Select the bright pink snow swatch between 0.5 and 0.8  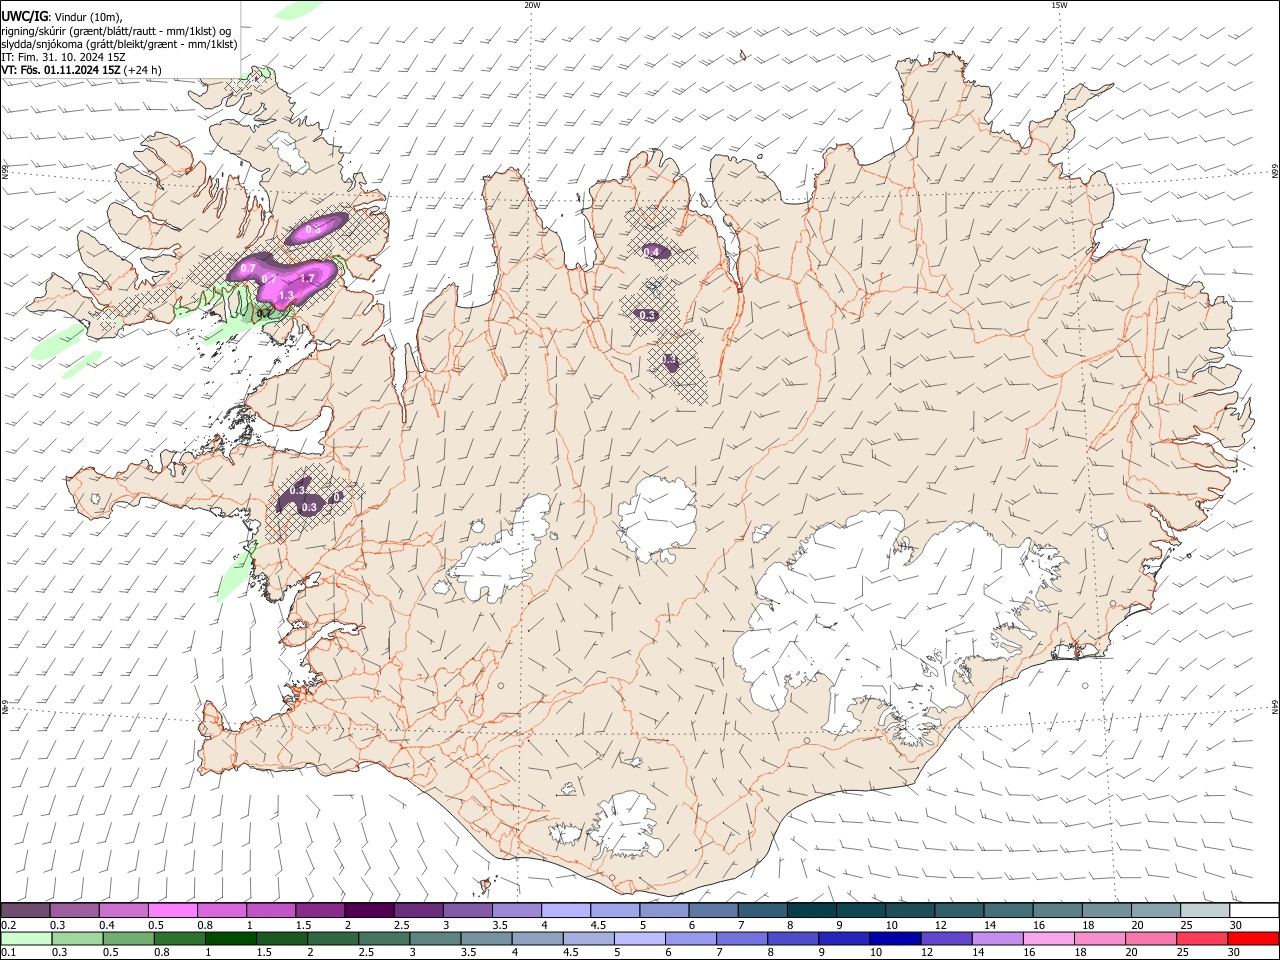(x=172, y=911)
